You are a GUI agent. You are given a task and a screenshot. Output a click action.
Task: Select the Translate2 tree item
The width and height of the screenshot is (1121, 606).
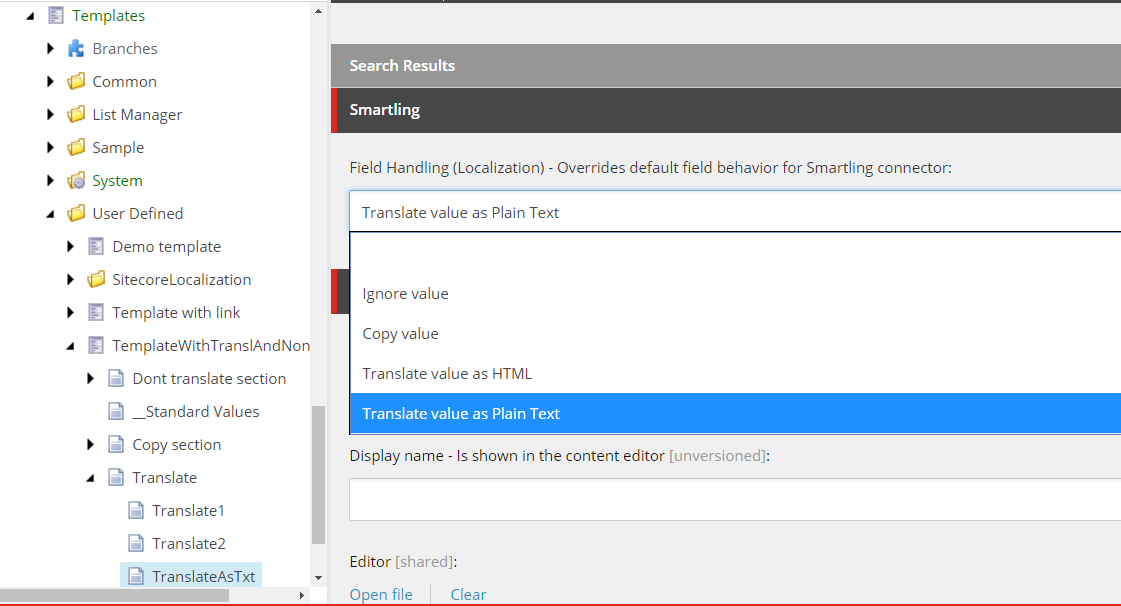point(189,543)
